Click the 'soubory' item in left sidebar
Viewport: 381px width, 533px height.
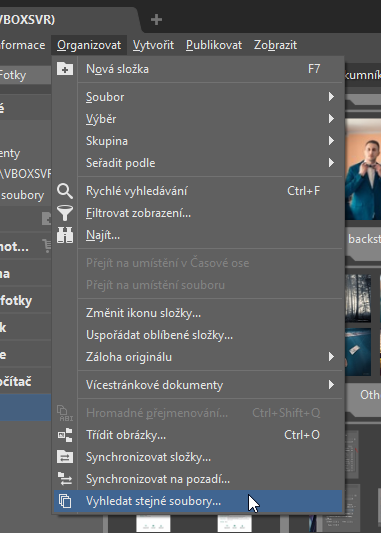[22, 195]
